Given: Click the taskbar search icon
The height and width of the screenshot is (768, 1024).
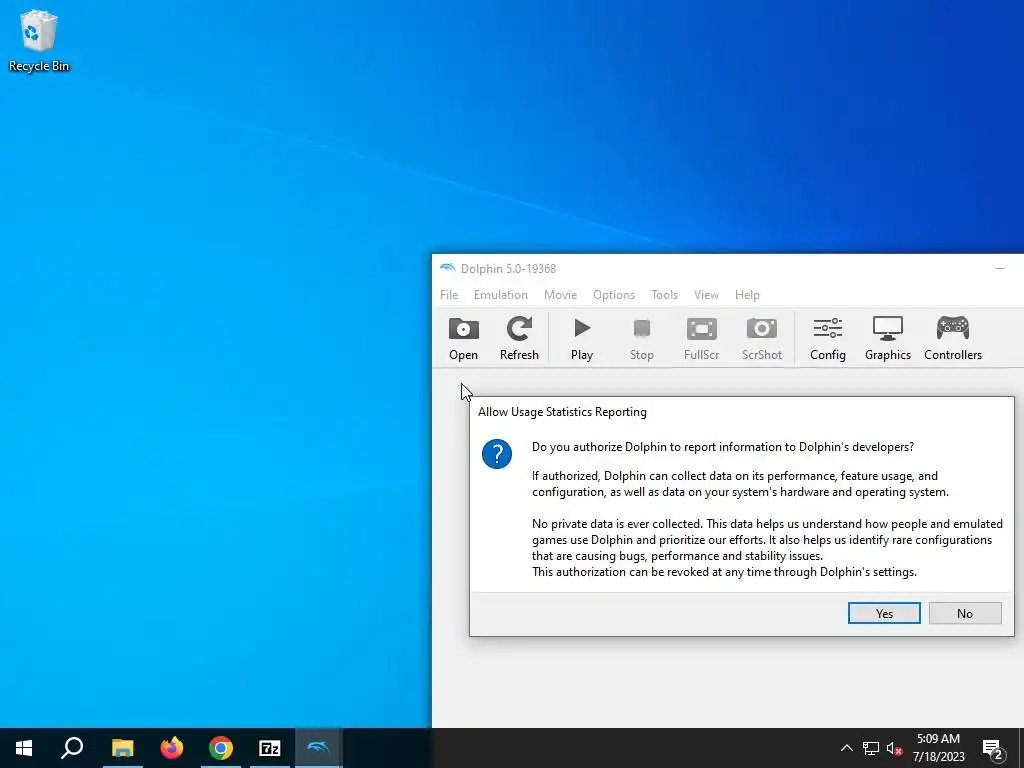Looking at the screenshot, I should (x=72, y=748).
